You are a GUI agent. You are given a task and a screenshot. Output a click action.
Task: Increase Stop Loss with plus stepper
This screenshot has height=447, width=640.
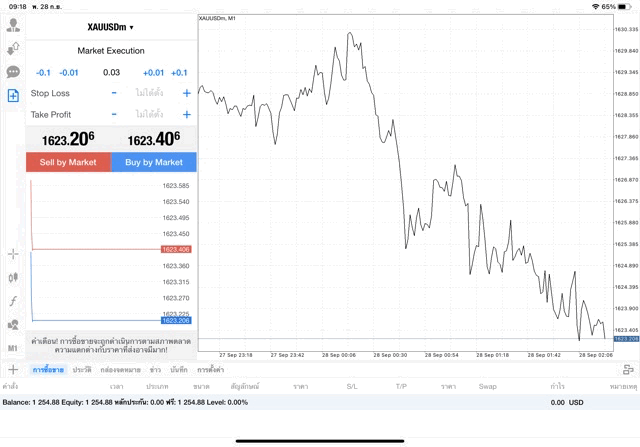[x=186, y=93]
